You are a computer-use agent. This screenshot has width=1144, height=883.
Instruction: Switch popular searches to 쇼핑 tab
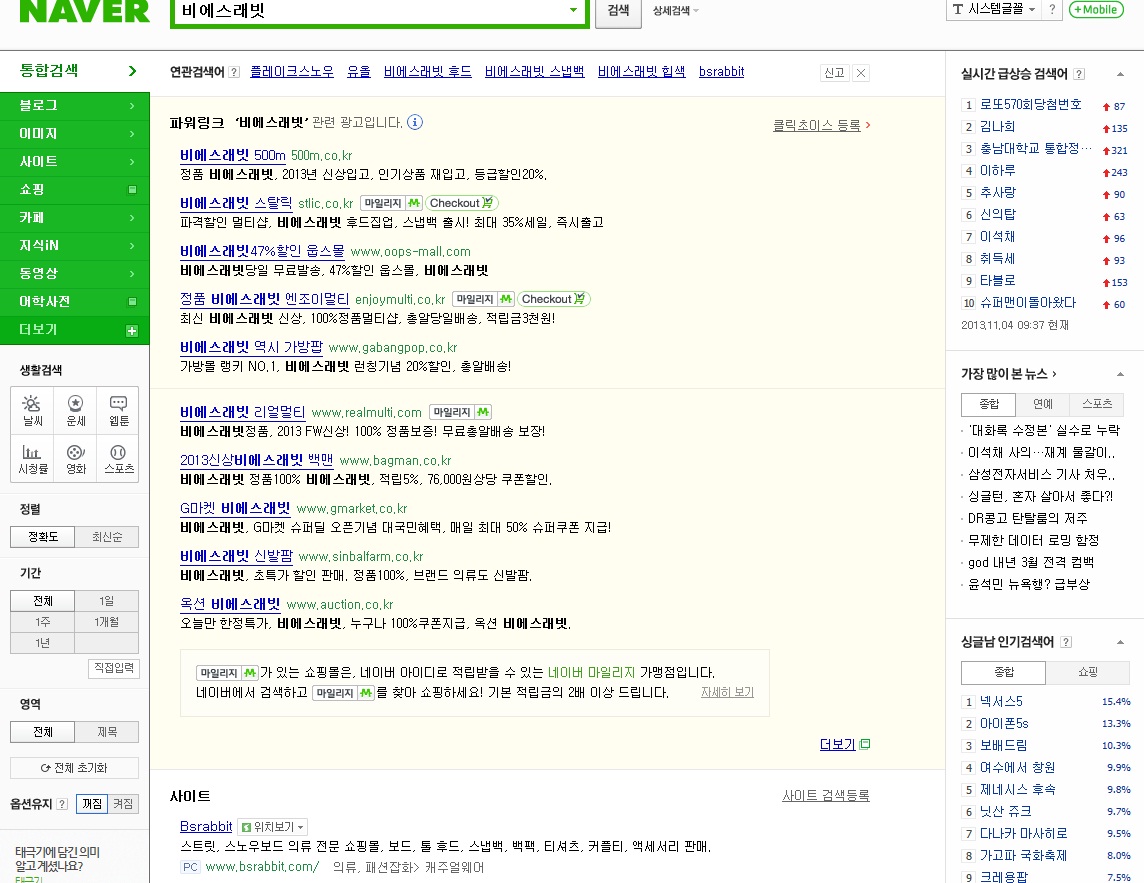[x=1088, y=672]
